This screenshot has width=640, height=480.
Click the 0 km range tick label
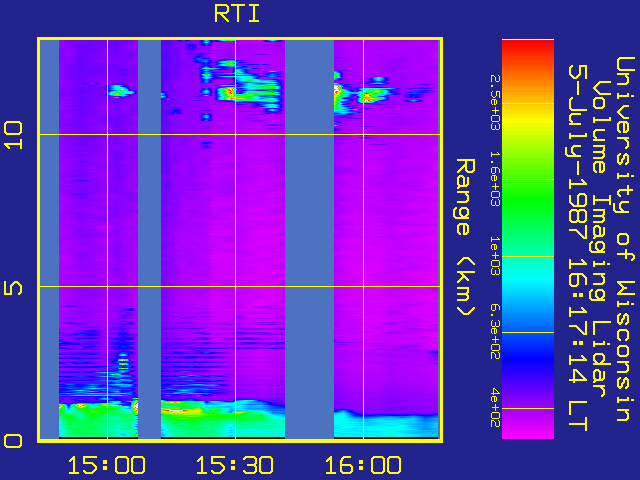click(x=13, y=441)
